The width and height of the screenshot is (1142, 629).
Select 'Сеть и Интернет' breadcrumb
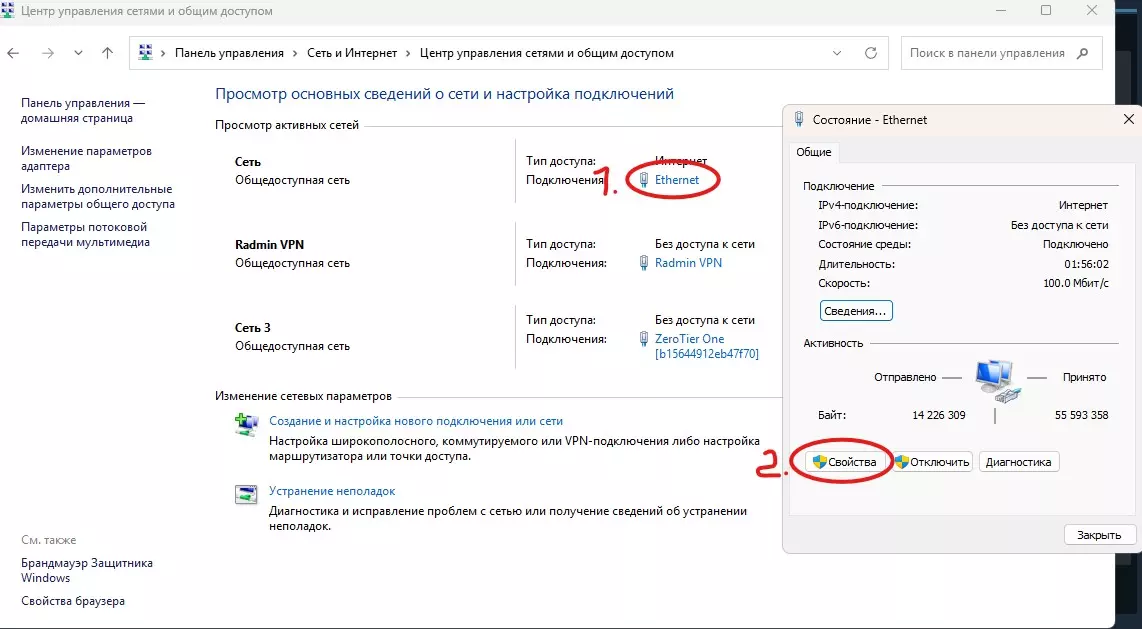pyautogui.click(x=352, y=53)
